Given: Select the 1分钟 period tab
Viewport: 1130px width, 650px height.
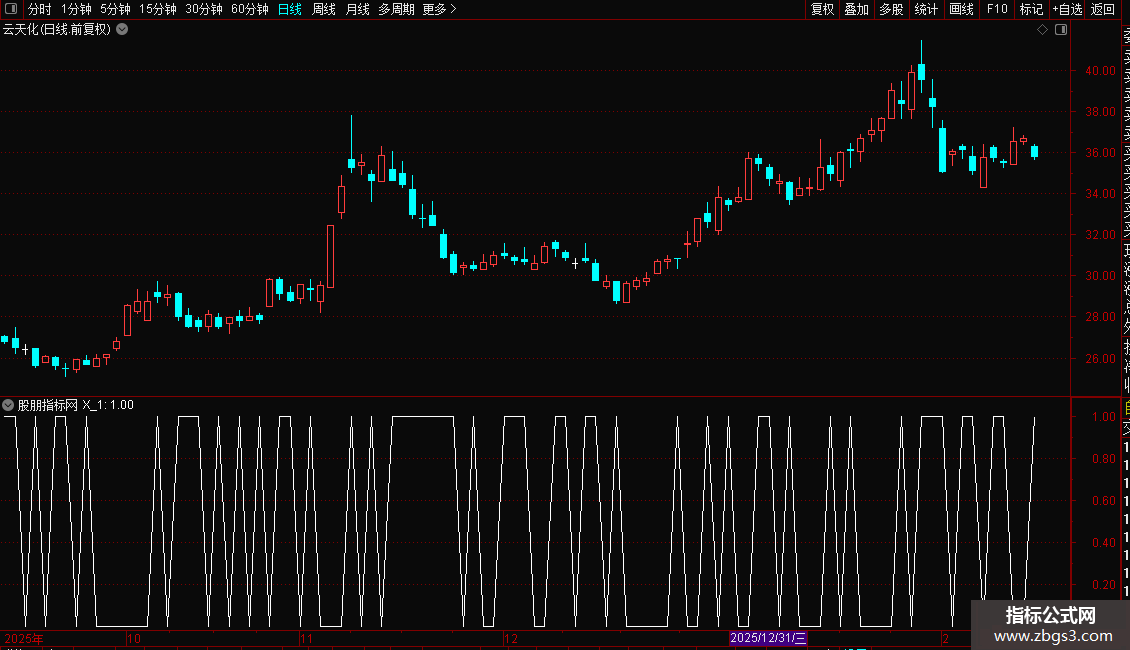Looking at the screenshot, I should pos(76,9).
